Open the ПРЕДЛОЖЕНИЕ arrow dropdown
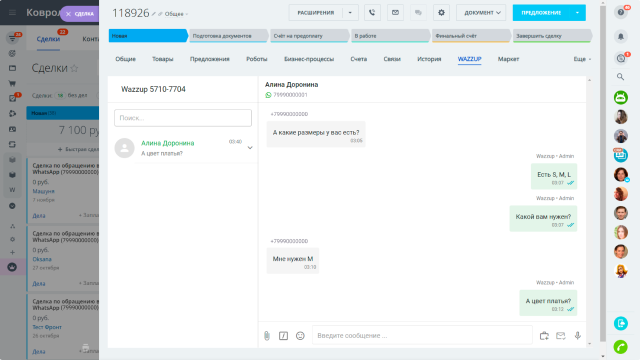640x360 pixels. 578,13
